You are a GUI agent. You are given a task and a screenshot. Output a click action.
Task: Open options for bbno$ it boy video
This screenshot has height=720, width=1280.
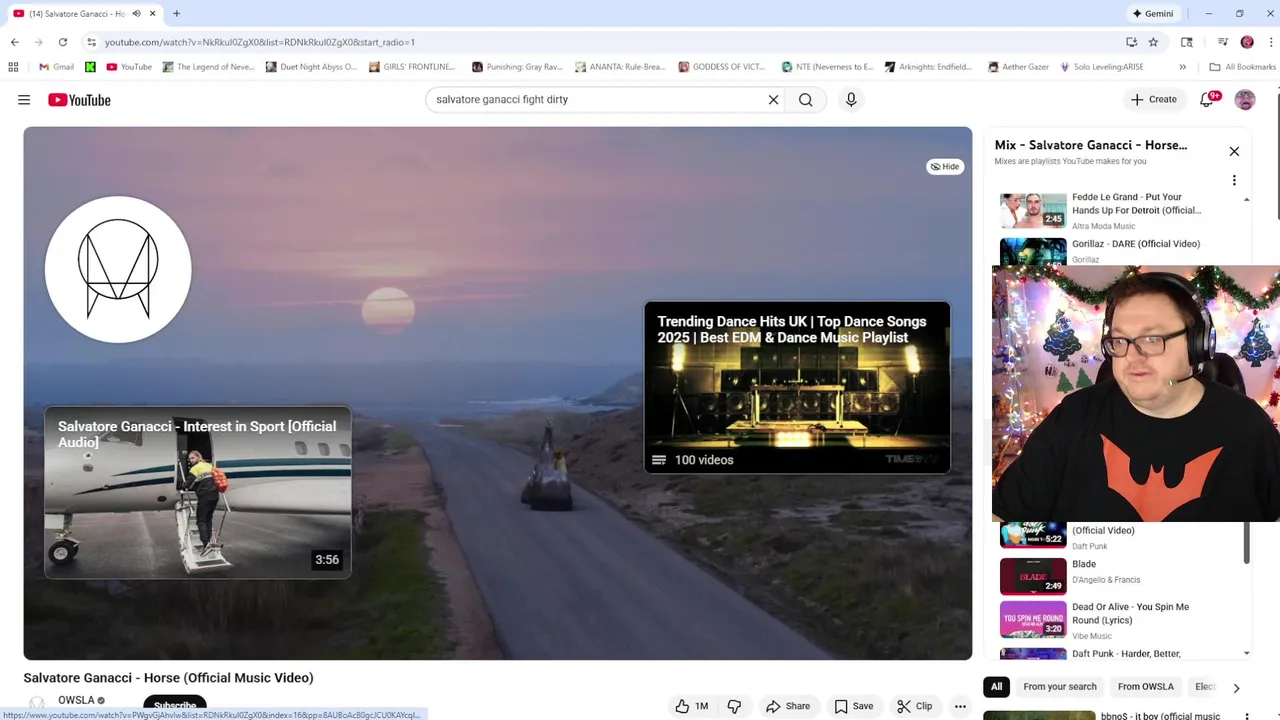(x=1247, y=716)
